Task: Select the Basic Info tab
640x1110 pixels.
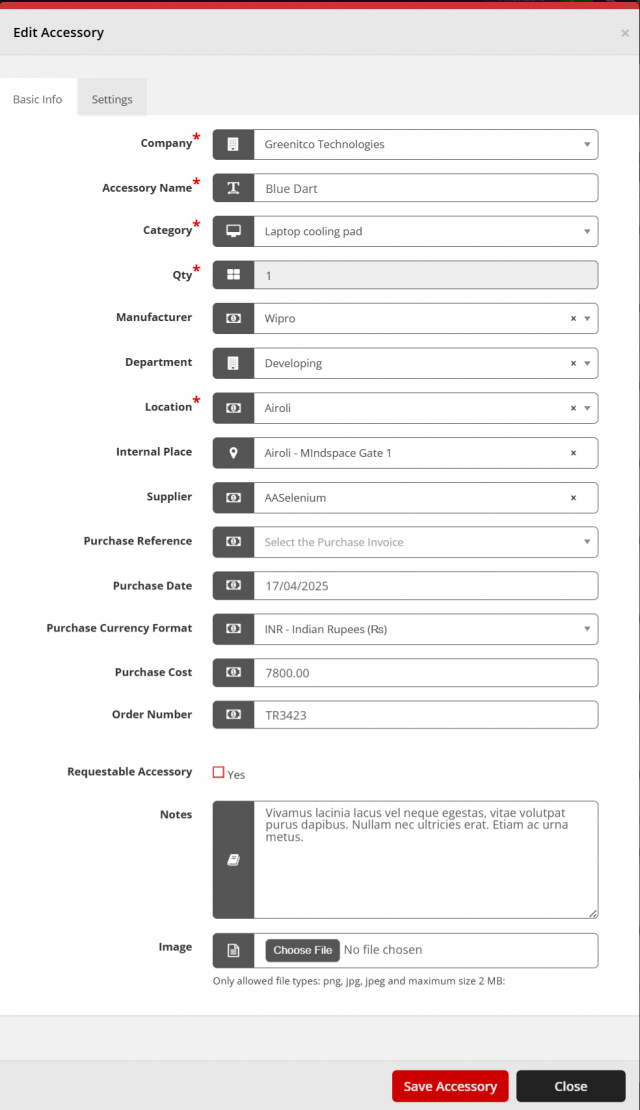Action: pos(38,99)
